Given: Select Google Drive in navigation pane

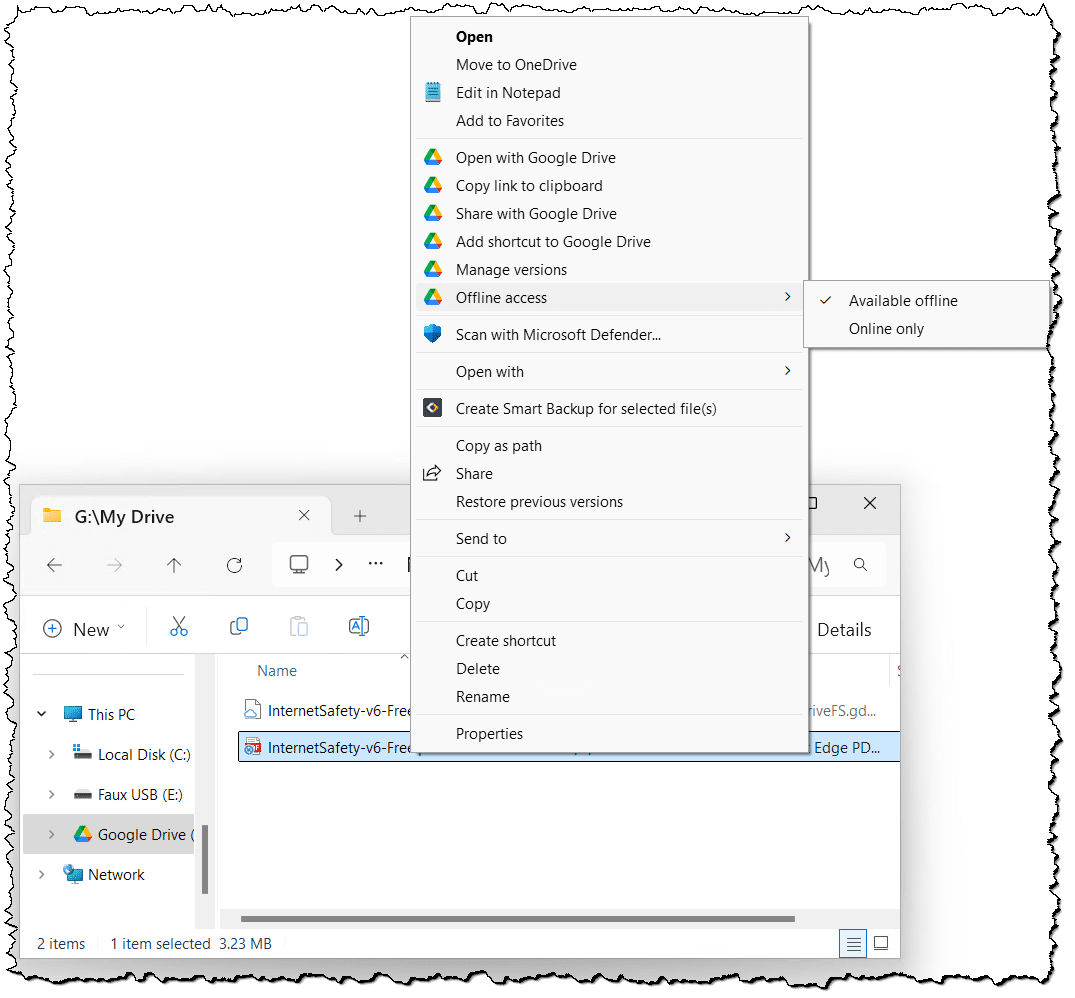Looking at the screenshot, I should click(x=140, y=835).
